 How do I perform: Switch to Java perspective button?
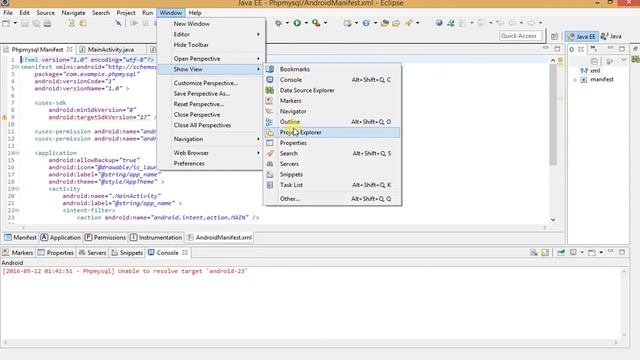point(611,36)
